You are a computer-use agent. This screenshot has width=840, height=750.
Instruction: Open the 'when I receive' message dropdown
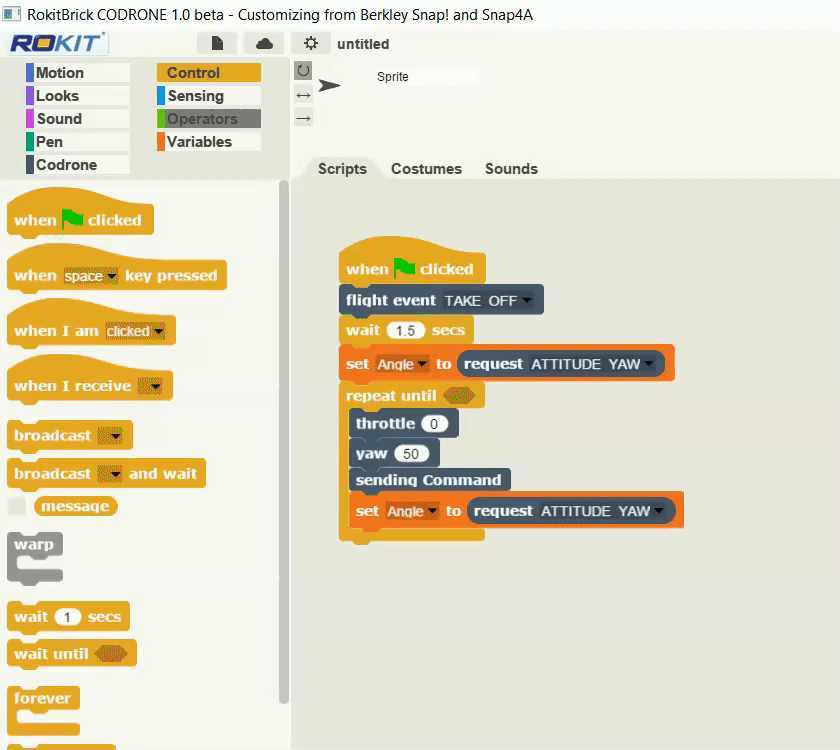pos(150,386)
